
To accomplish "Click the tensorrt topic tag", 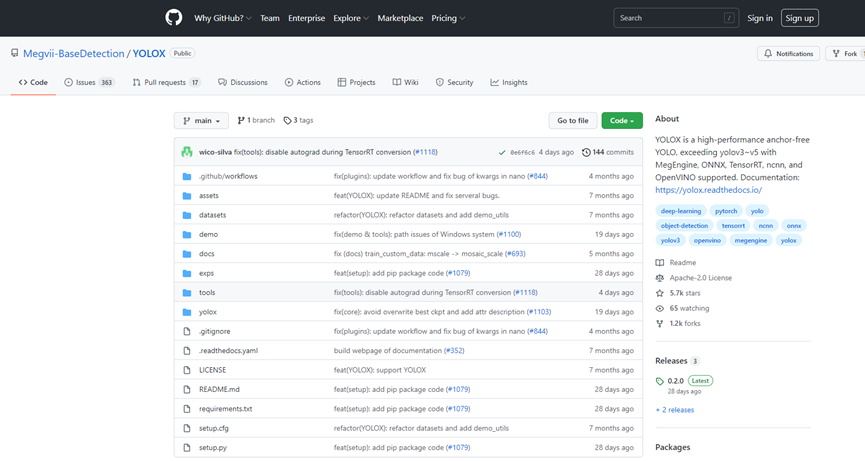I will 733,226.
